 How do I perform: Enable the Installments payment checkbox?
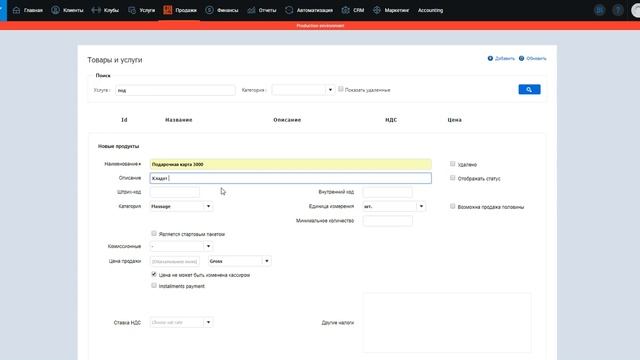click(154, 285)
